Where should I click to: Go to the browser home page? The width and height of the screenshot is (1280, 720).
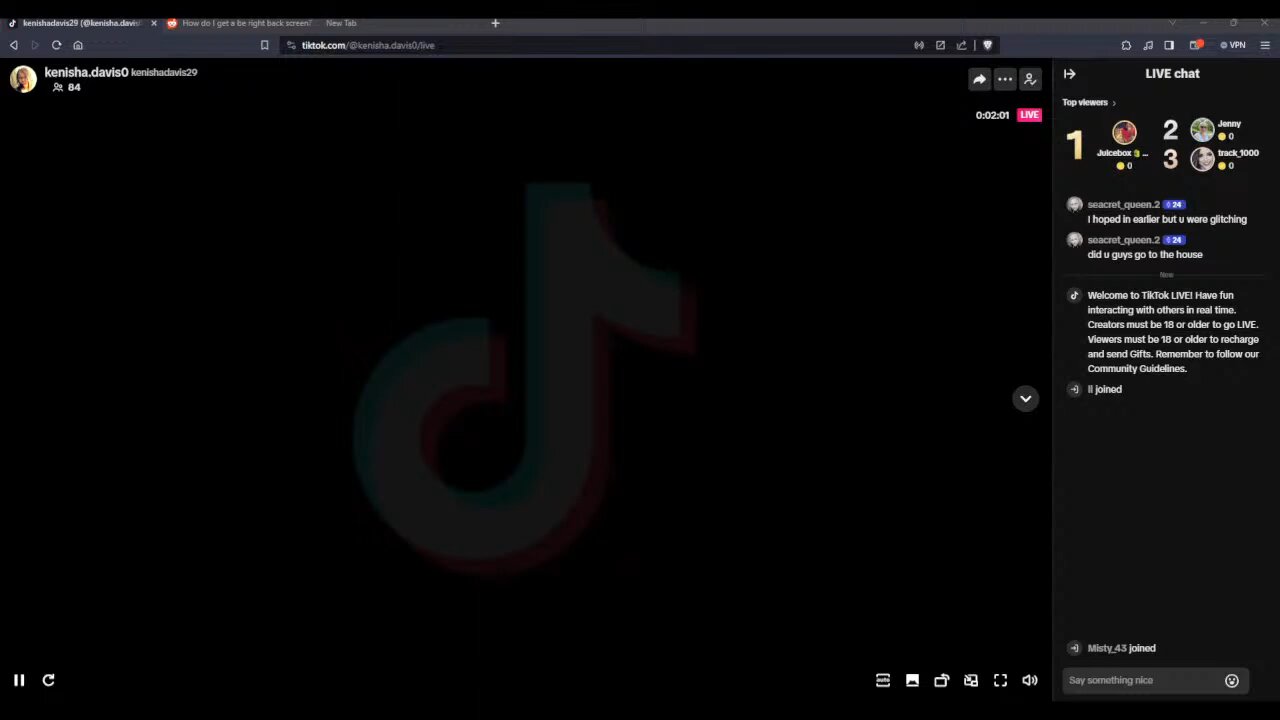[78, 45]
